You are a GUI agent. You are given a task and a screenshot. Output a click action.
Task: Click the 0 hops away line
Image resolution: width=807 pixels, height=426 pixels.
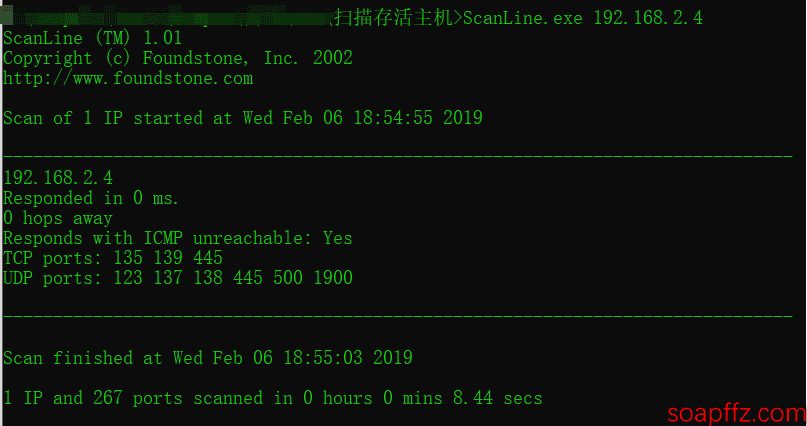click(58, 218)
